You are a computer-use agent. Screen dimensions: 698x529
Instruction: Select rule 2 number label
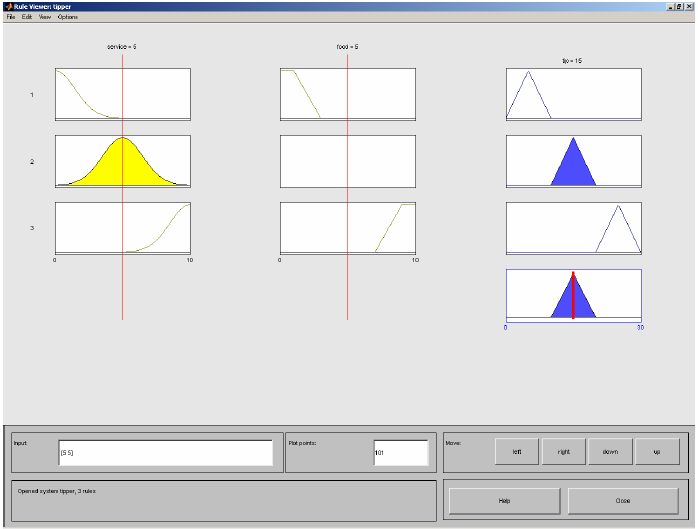[32, 161]
